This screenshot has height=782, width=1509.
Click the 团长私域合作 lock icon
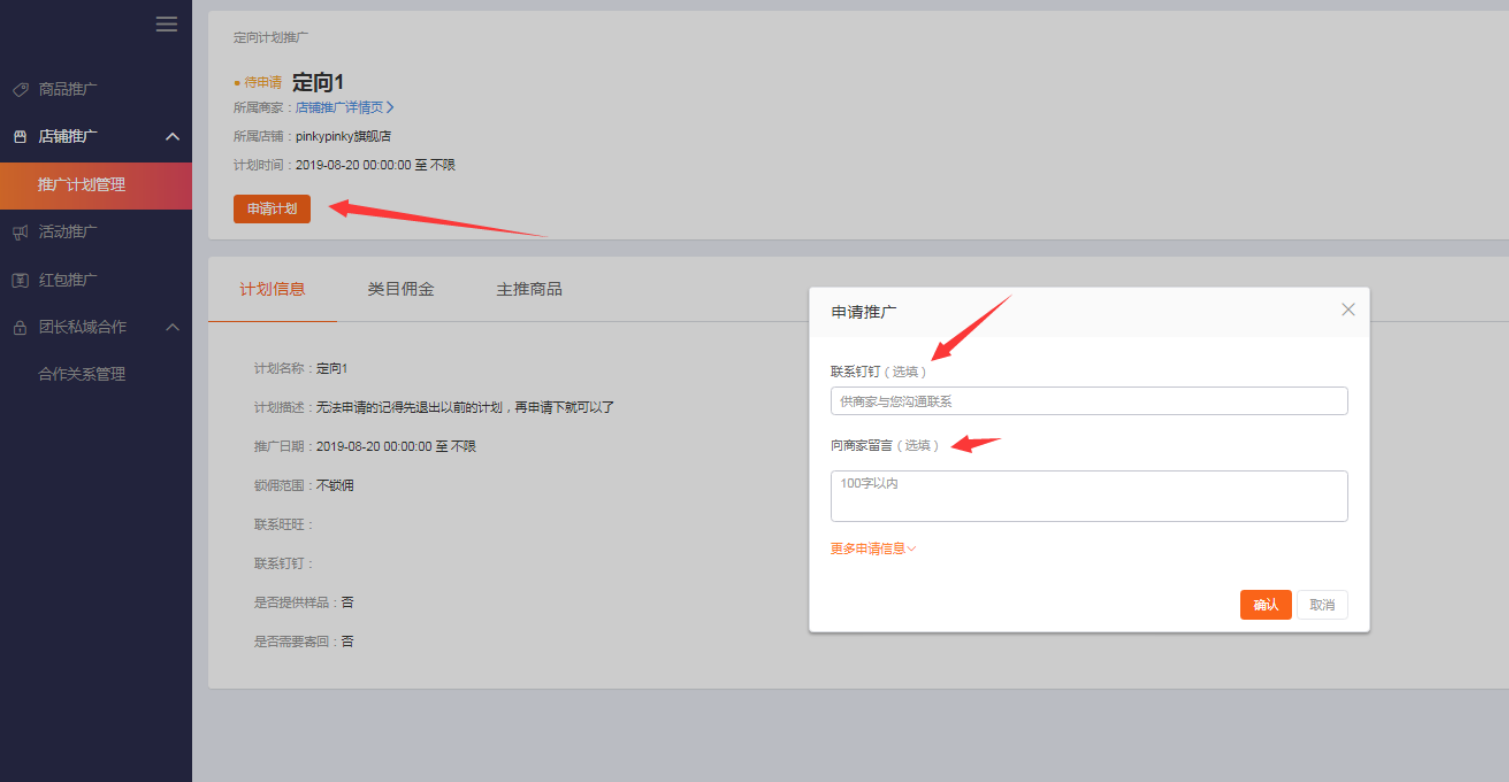(20, 328)
